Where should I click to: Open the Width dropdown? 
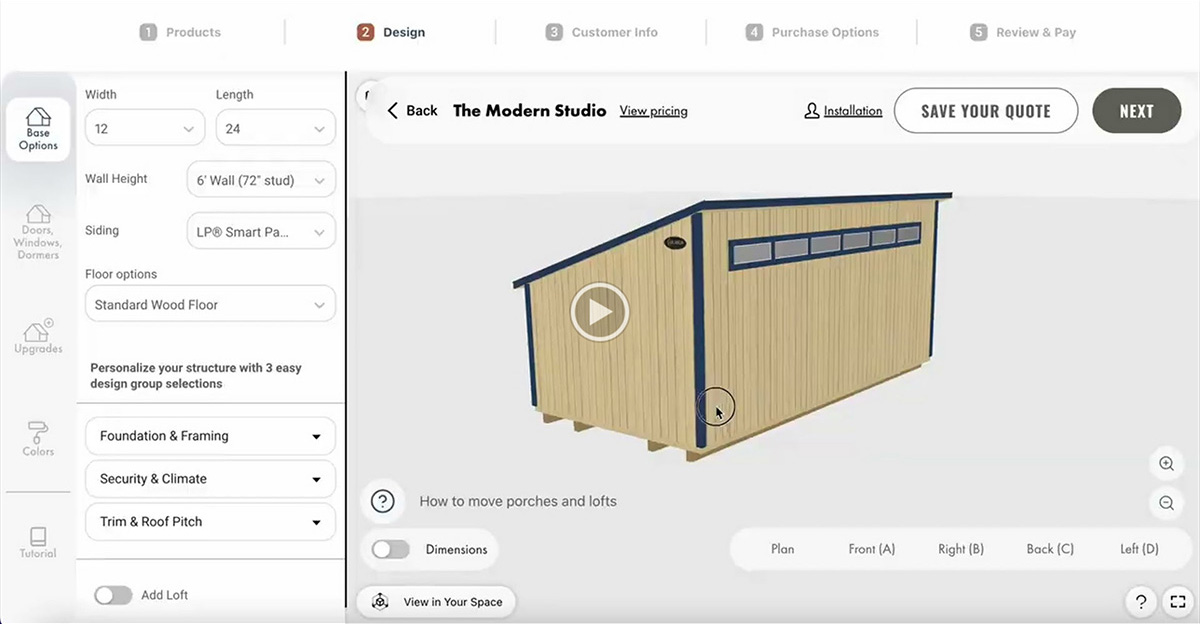tap(144, 129)
